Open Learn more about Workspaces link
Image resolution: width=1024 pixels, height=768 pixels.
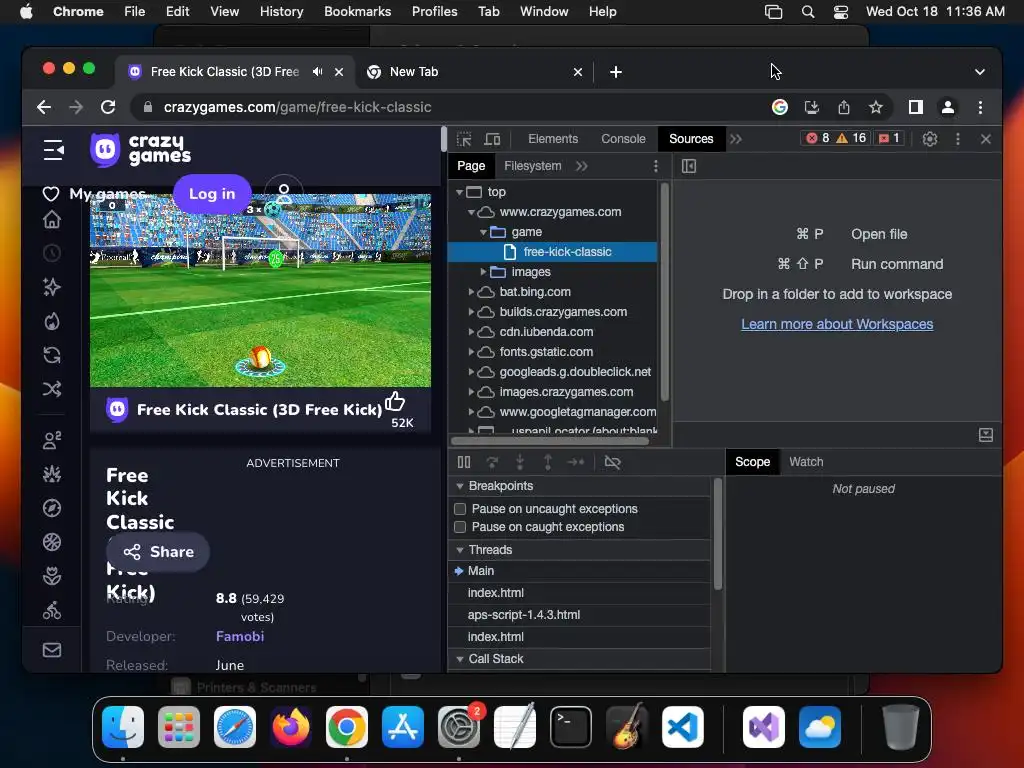[837, 325]
